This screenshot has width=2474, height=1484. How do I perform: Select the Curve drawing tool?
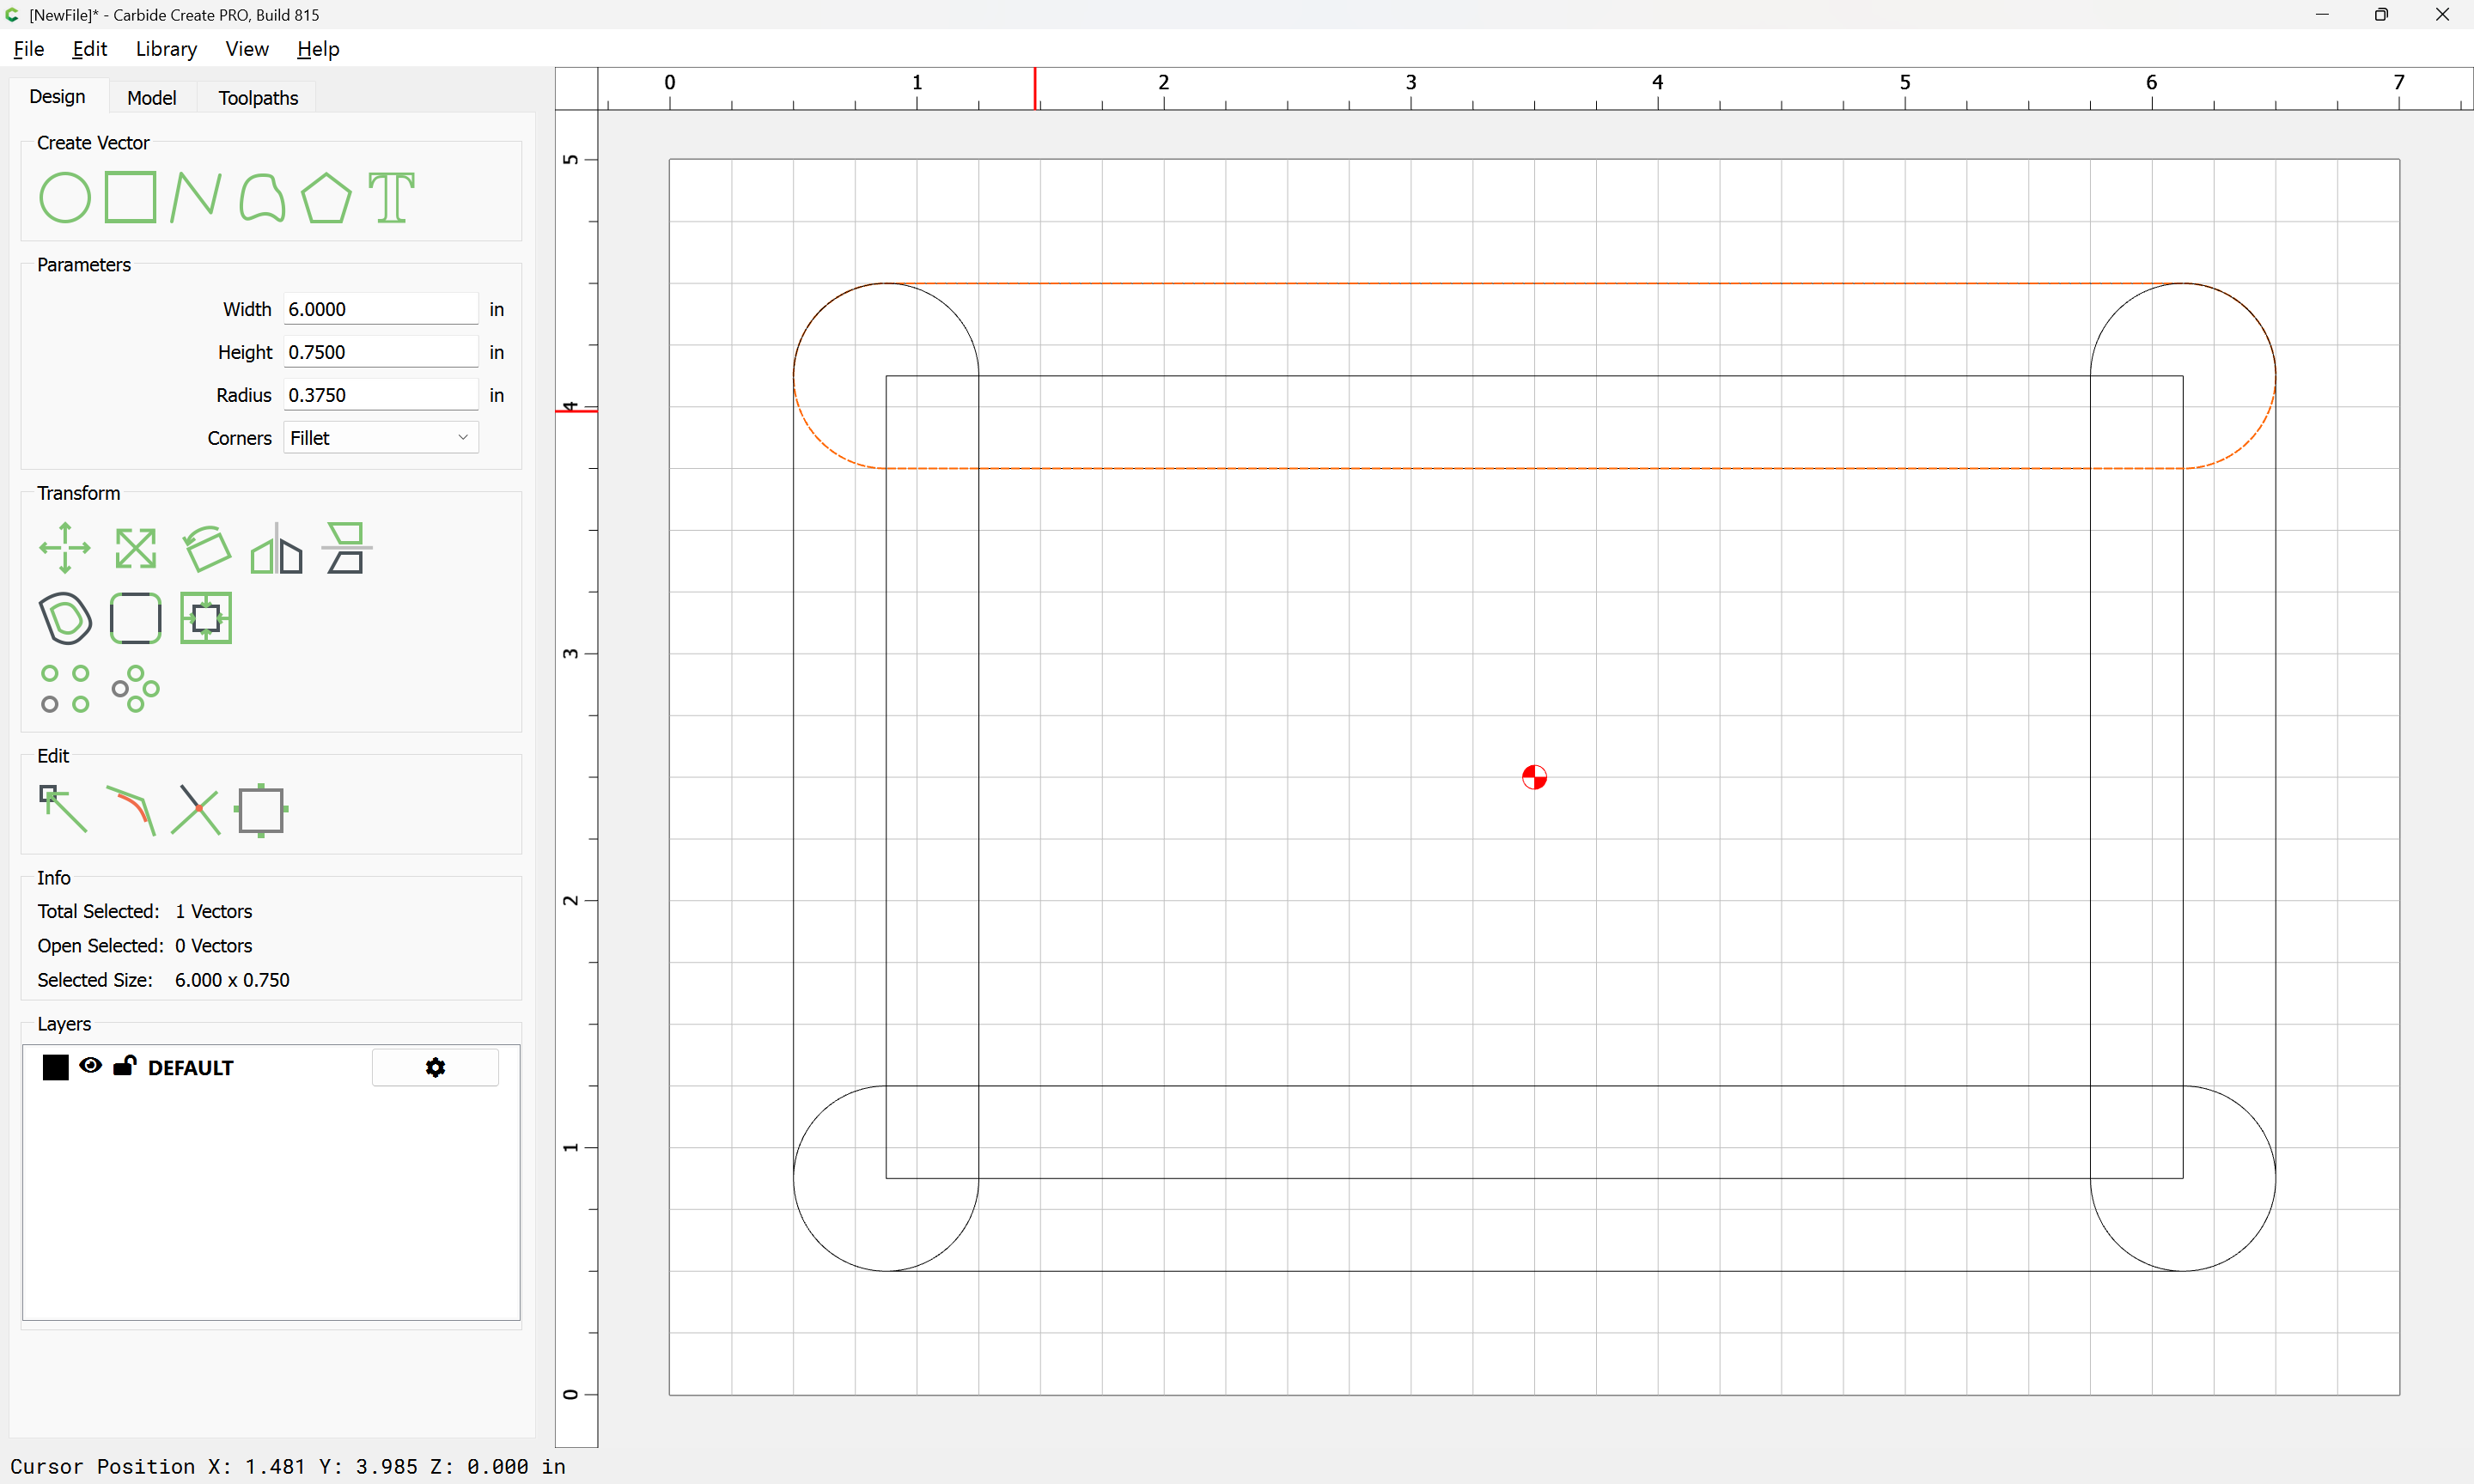click(262, 197)
